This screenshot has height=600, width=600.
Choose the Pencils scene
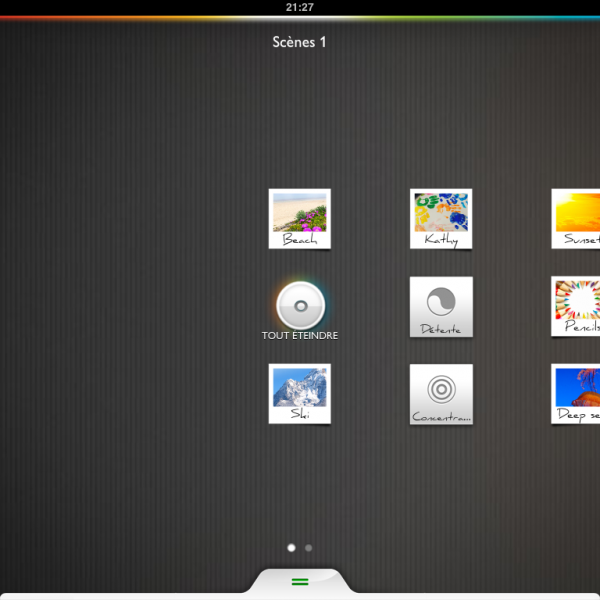(x=578, y=306)
